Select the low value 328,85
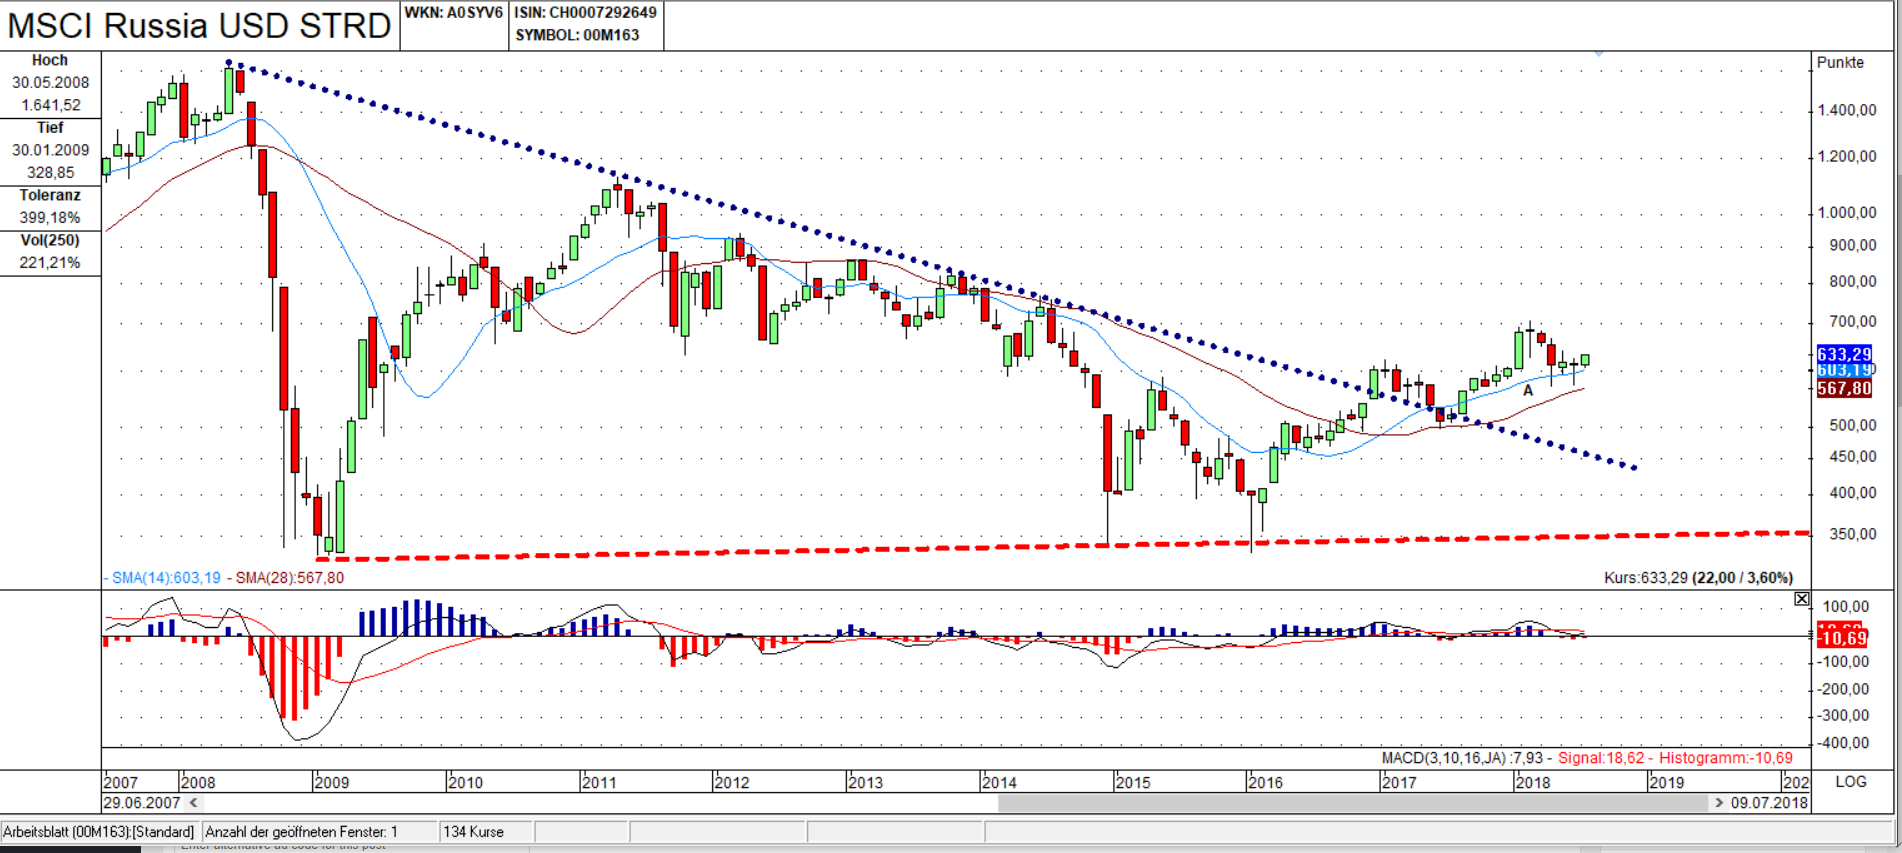This screenshot has width=1902, height=853. 51,173
